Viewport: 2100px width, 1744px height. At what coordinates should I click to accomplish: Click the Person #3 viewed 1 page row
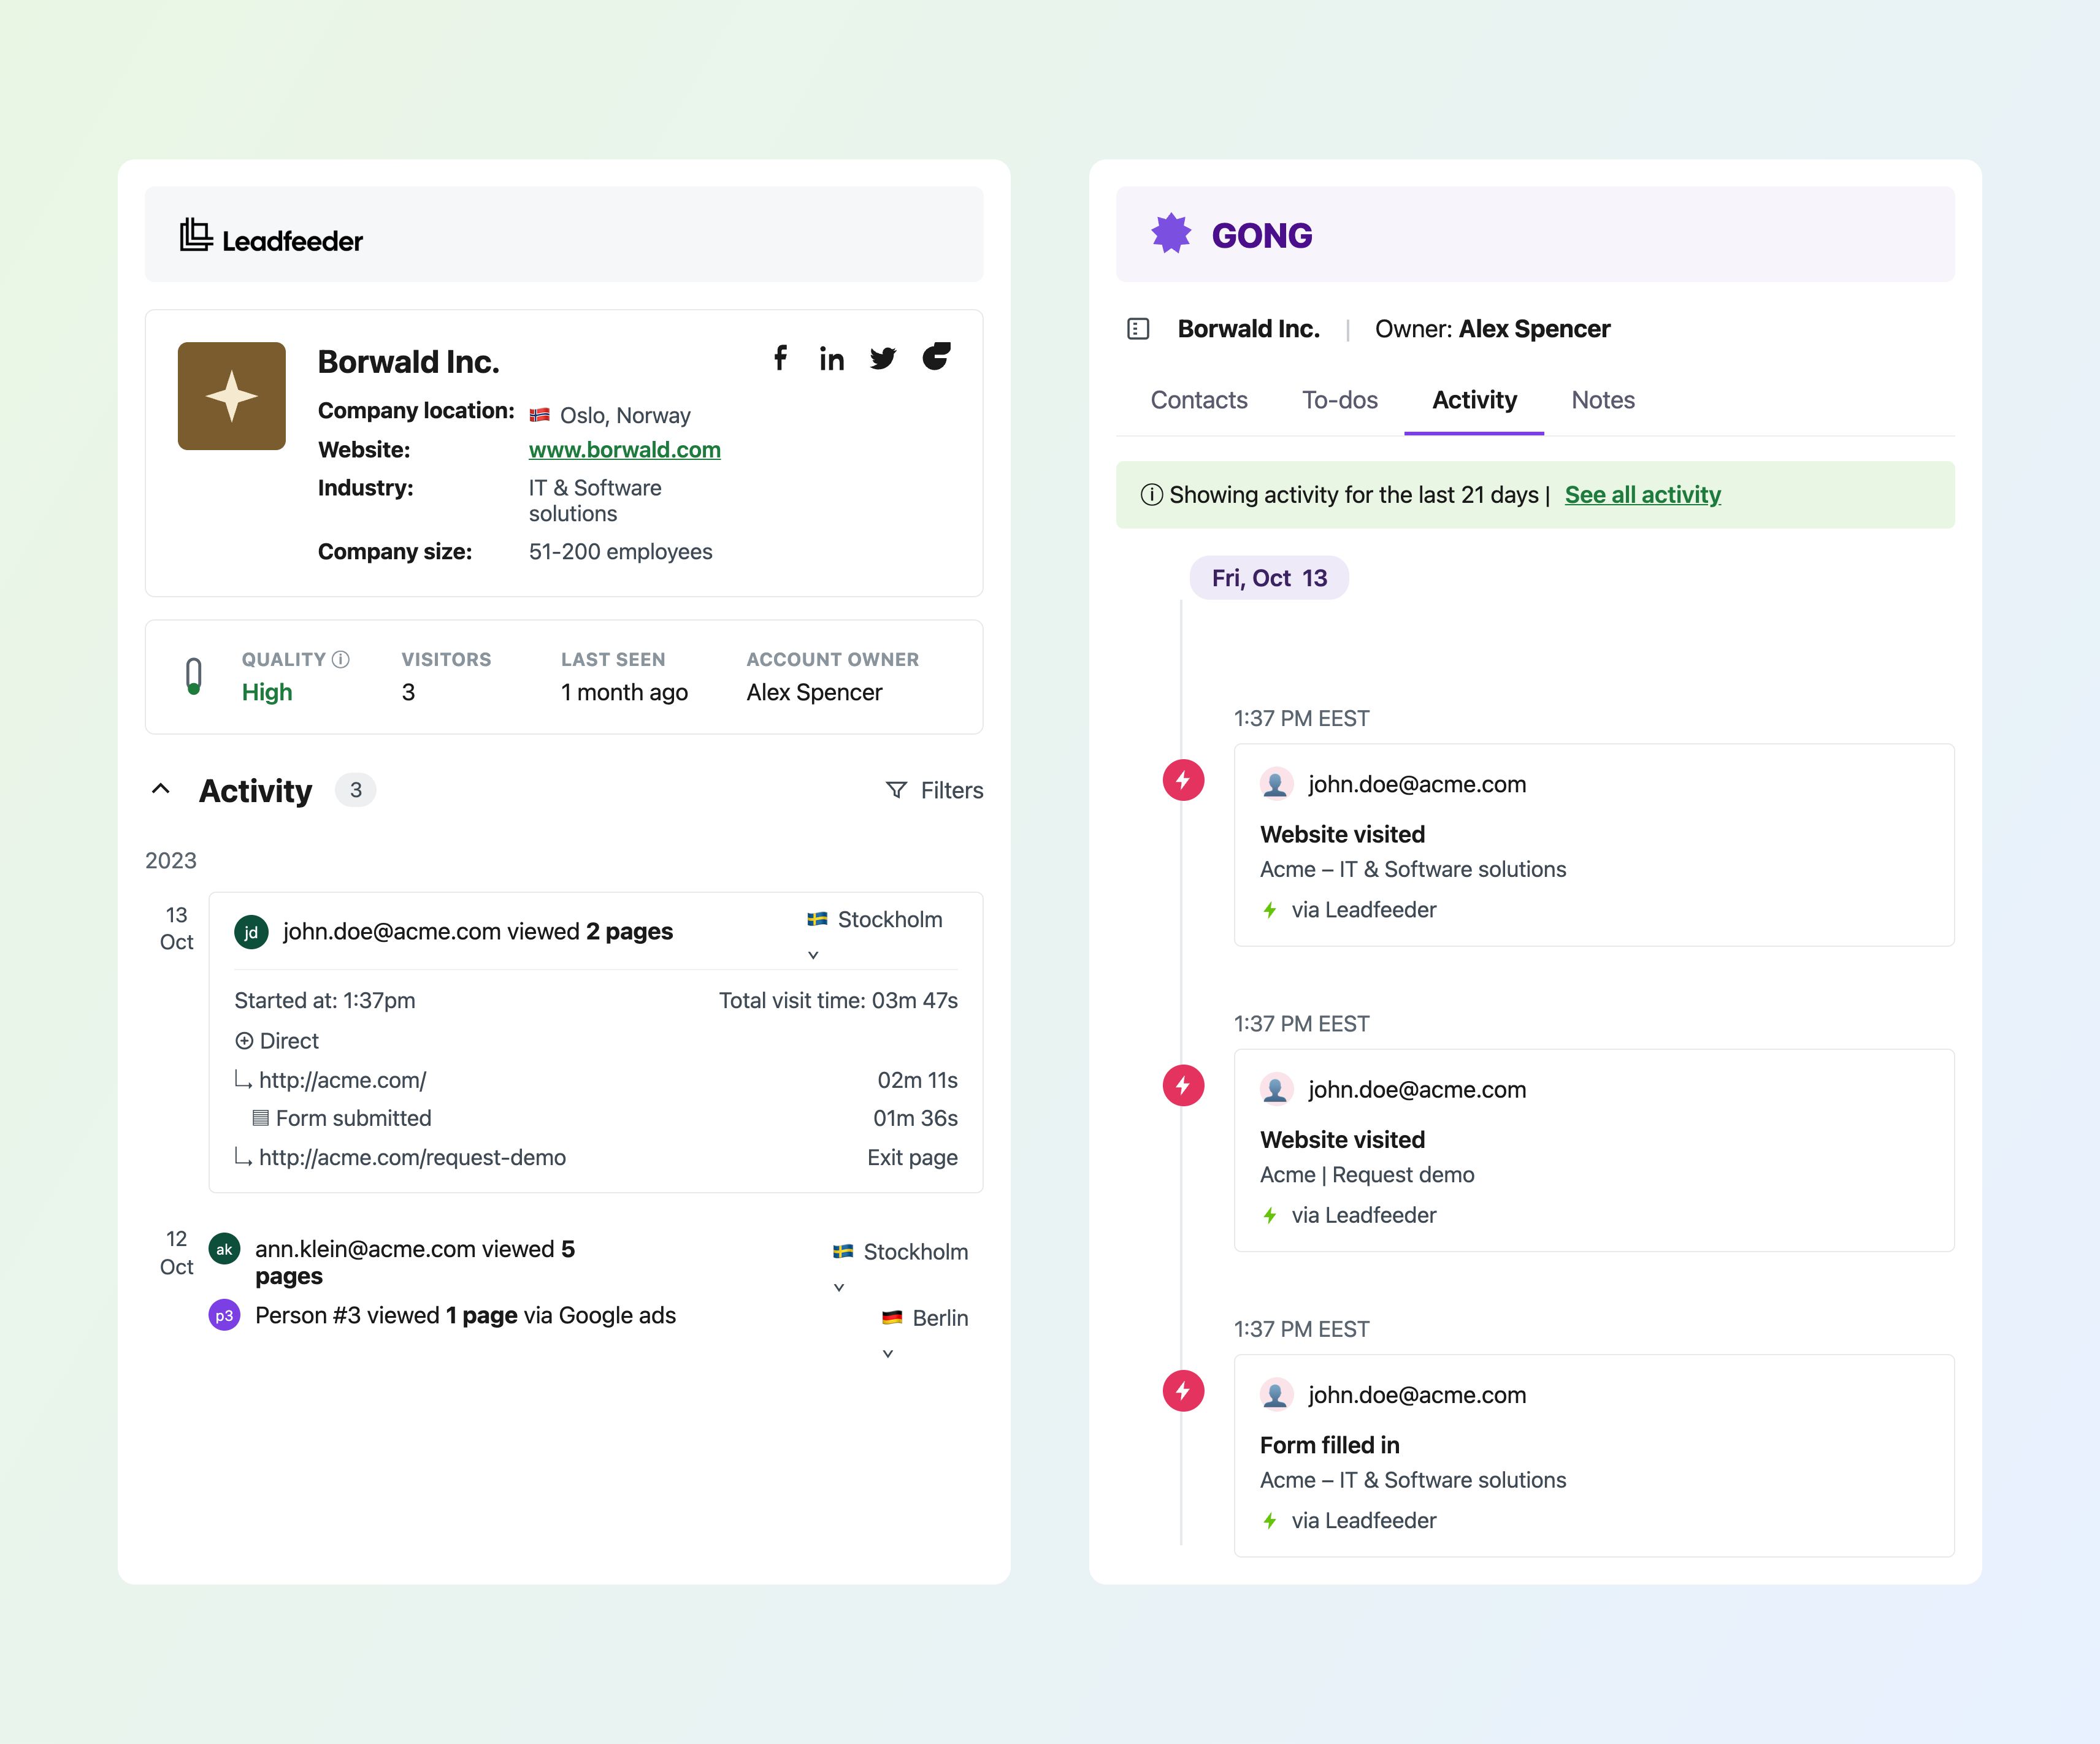click(465, 1315)
